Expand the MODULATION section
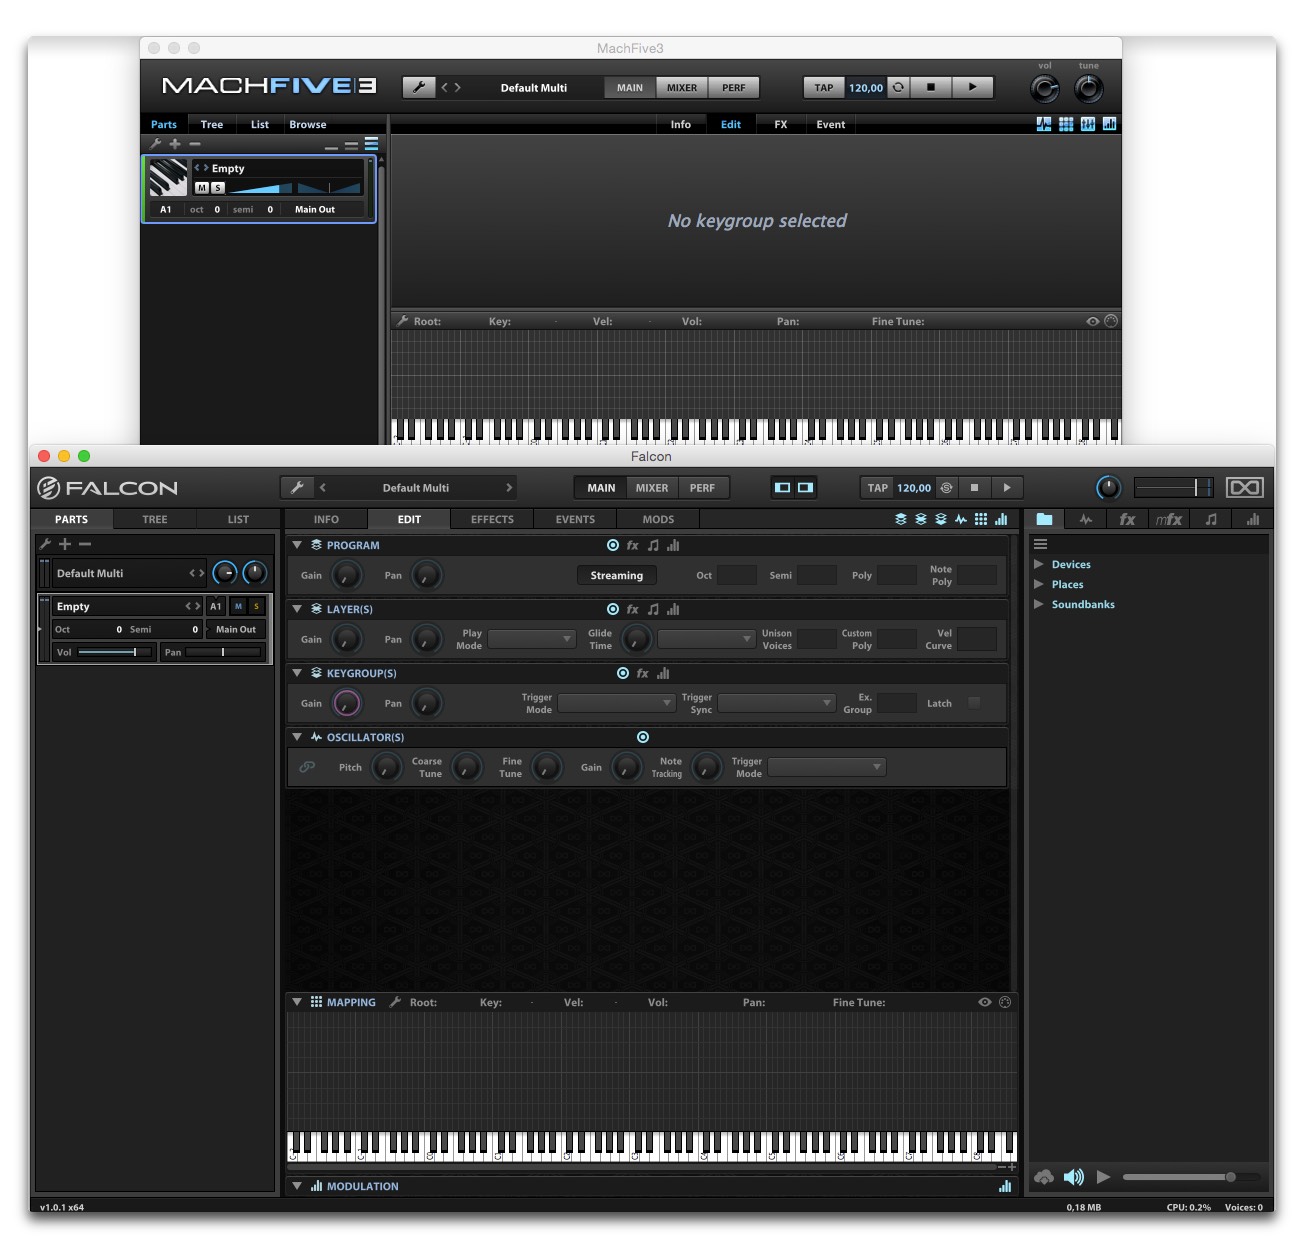 [297, 1186]
